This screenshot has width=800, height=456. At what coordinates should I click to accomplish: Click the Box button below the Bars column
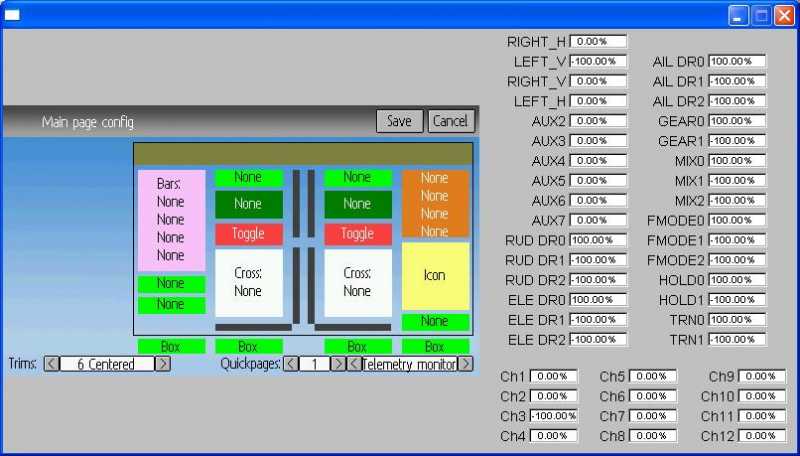(x=171, y=346)
